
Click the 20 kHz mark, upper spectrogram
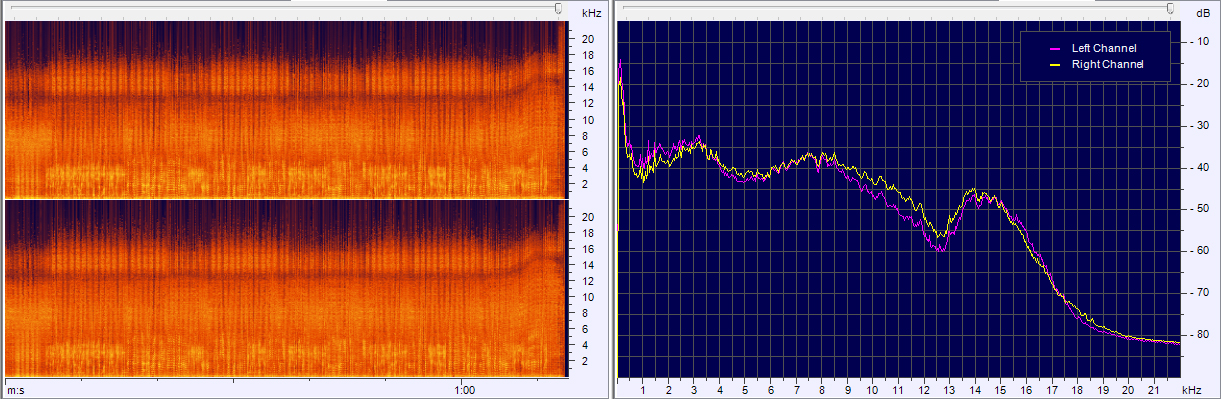tap(589, 39)
